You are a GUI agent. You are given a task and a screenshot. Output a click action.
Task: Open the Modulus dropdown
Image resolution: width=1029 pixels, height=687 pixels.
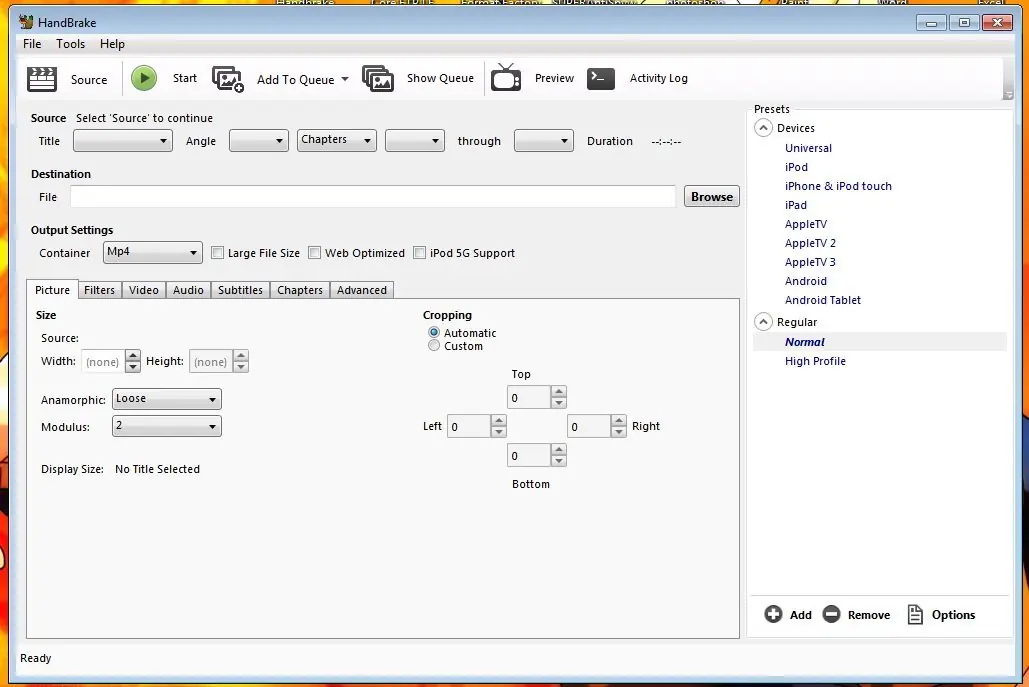(167, 427)
